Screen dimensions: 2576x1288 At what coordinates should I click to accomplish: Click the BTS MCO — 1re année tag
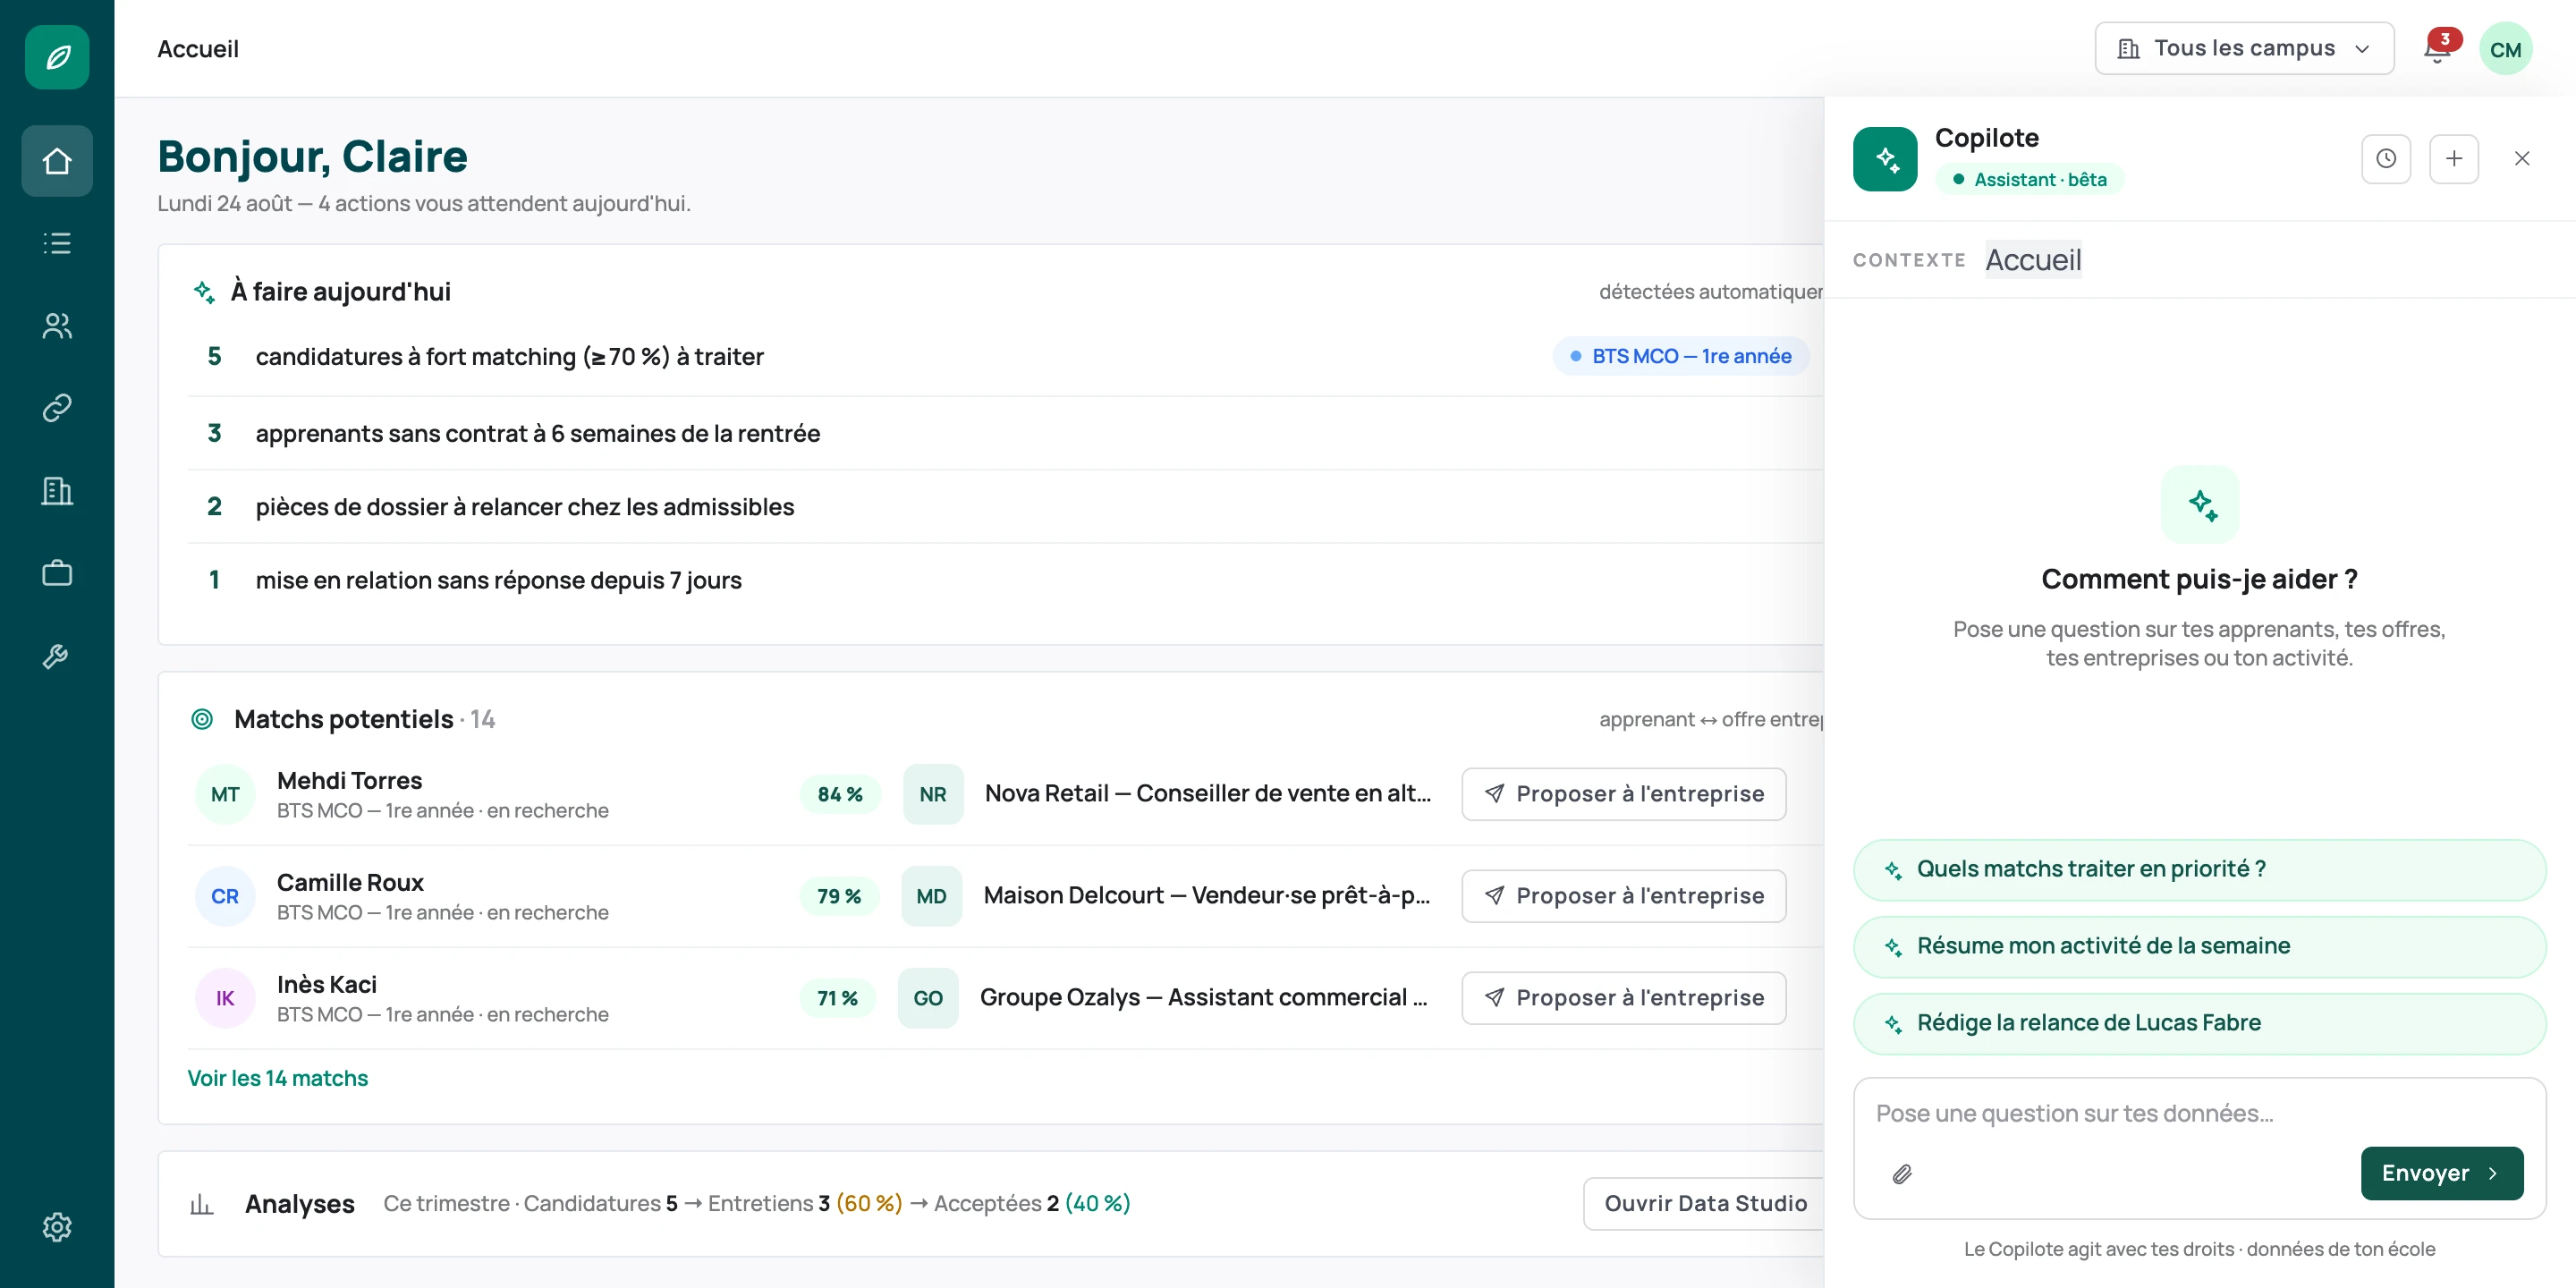[1681, 357]
